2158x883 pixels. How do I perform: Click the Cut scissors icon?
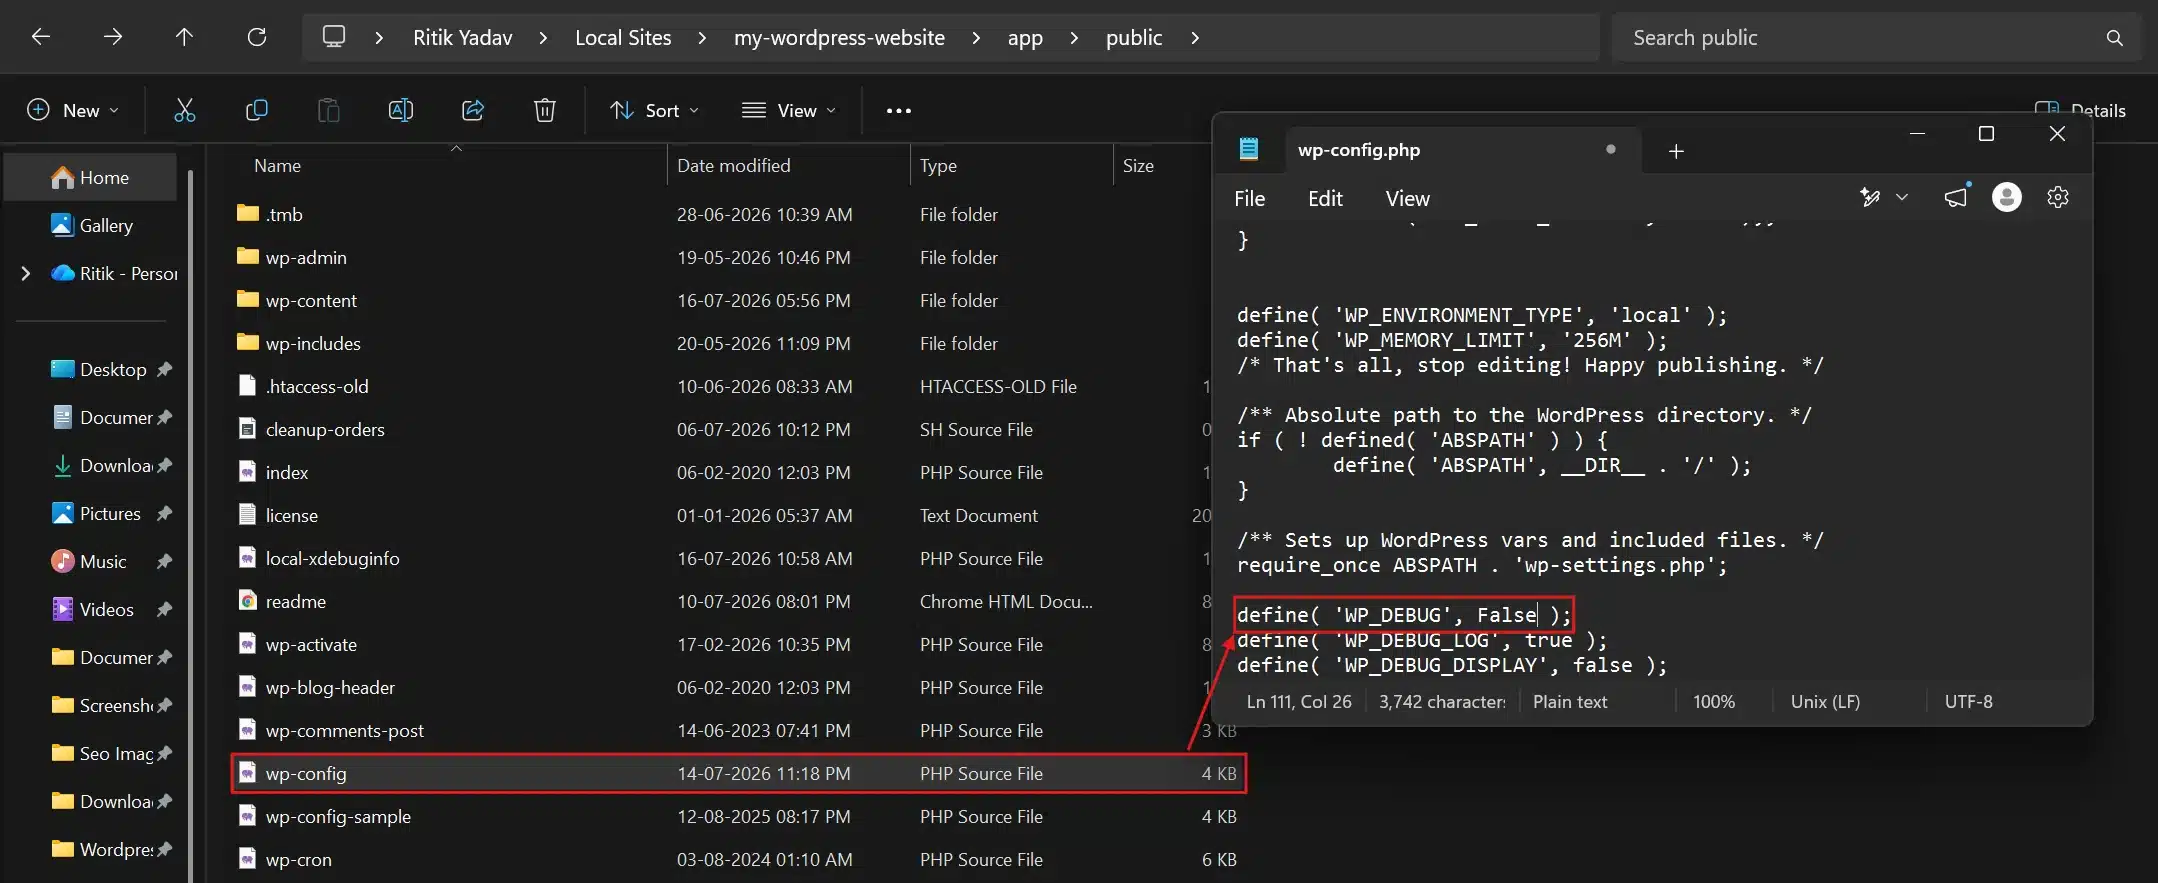185,110
